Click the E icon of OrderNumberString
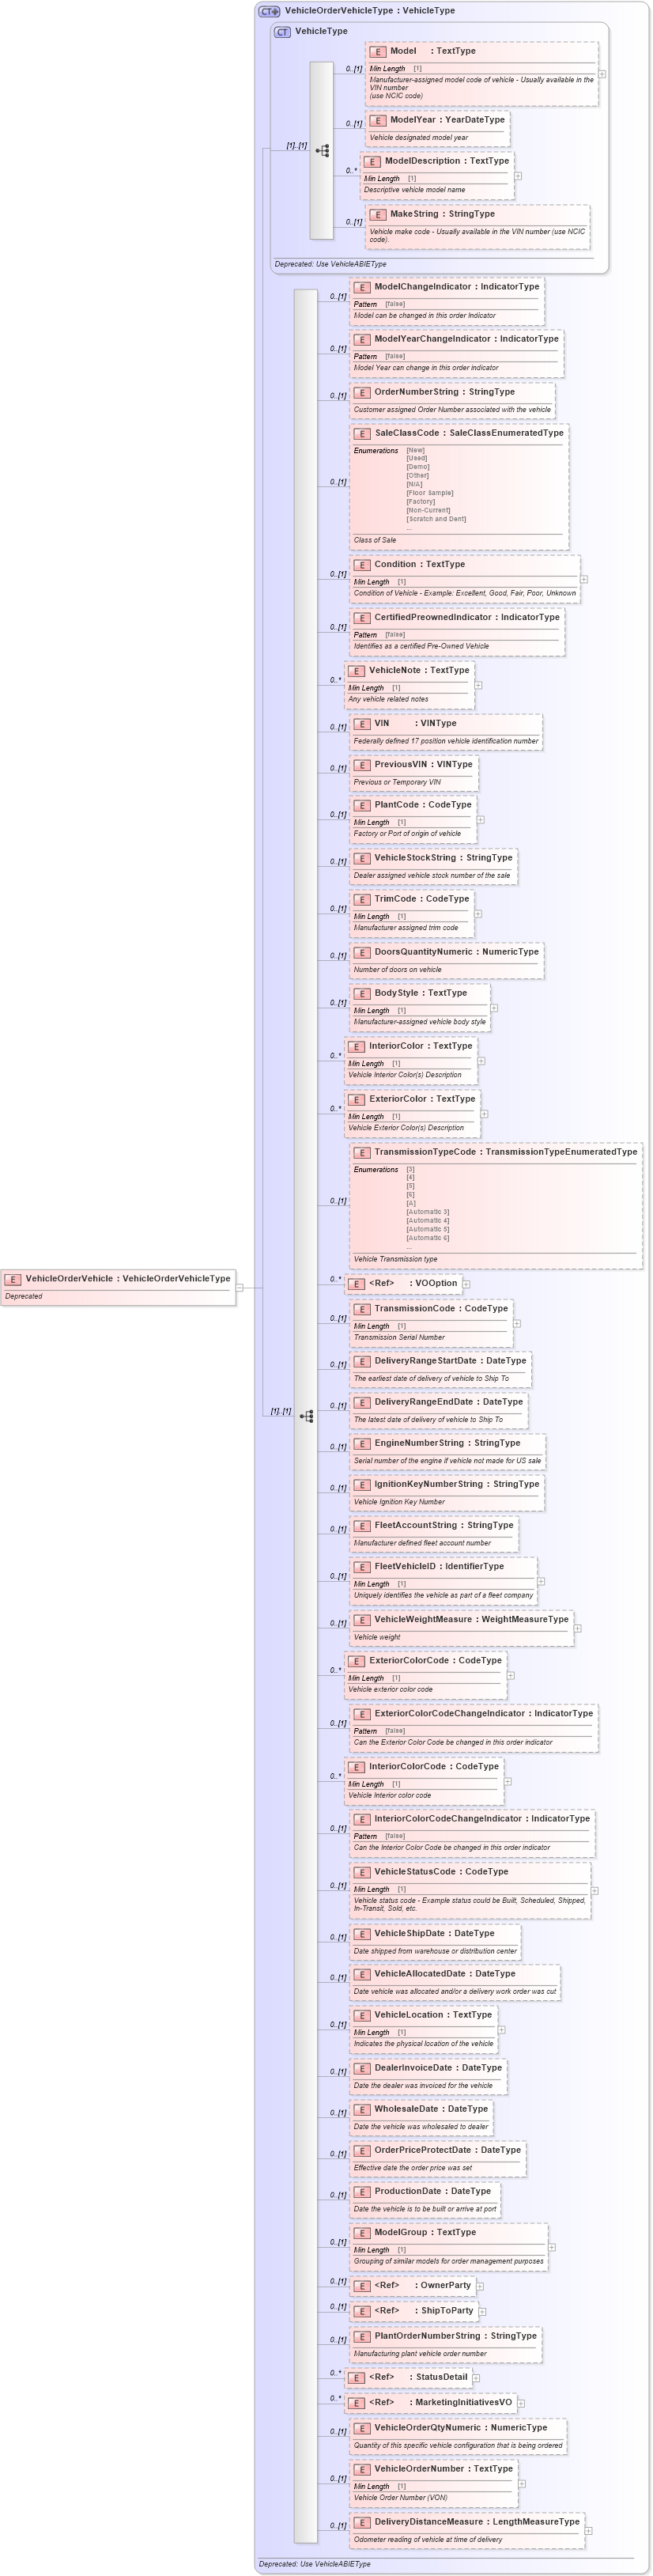 point(362,392)
